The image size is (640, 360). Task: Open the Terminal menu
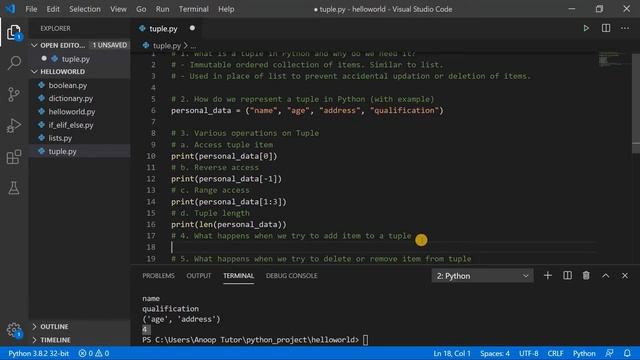(x=193, y=9)
